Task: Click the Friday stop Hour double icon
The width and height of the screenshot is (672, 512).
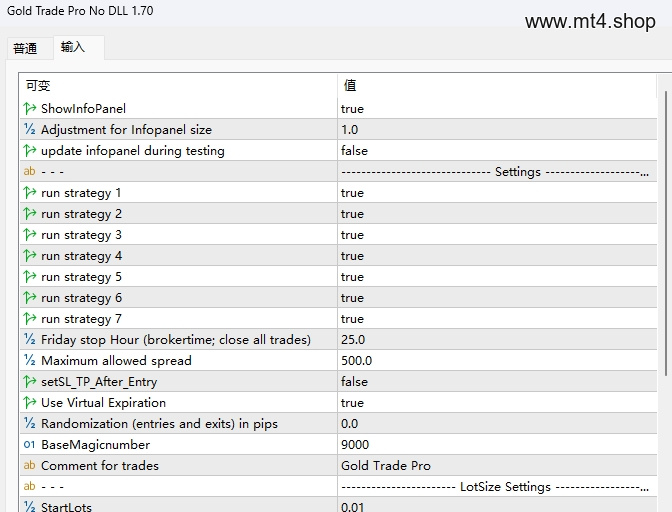Action: point(30,339)
